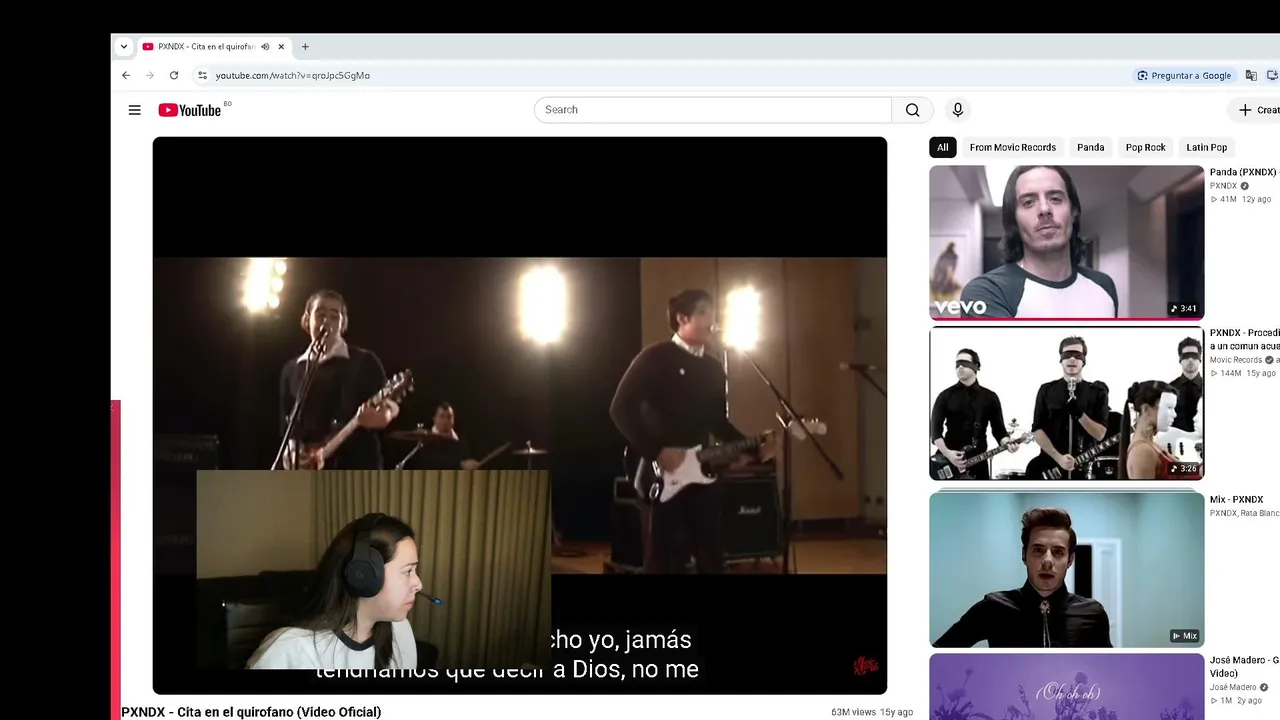The image size is (1280, 720).
Task: Start voice search with the microphone icon
Action: (x=957, y=110)
